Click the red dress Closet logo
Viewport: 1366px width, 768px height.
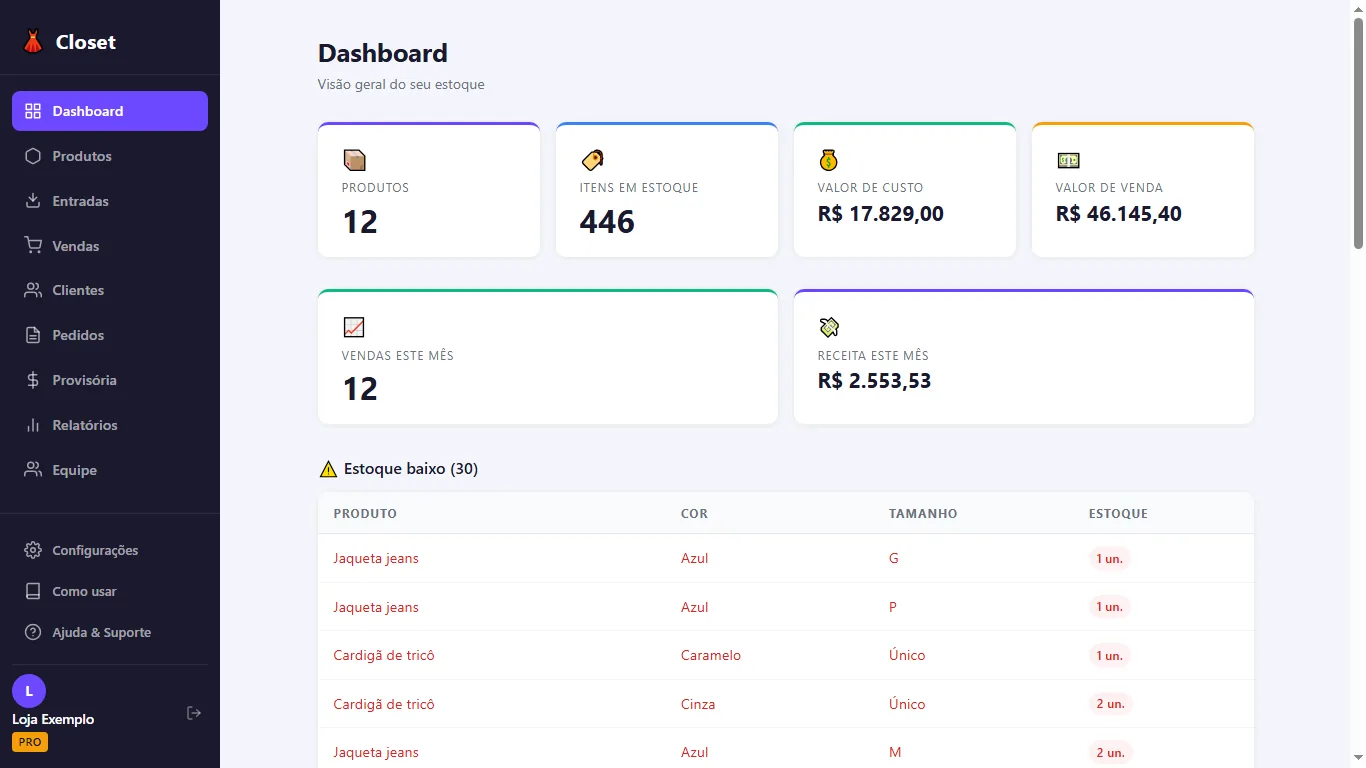coord(33,42)
